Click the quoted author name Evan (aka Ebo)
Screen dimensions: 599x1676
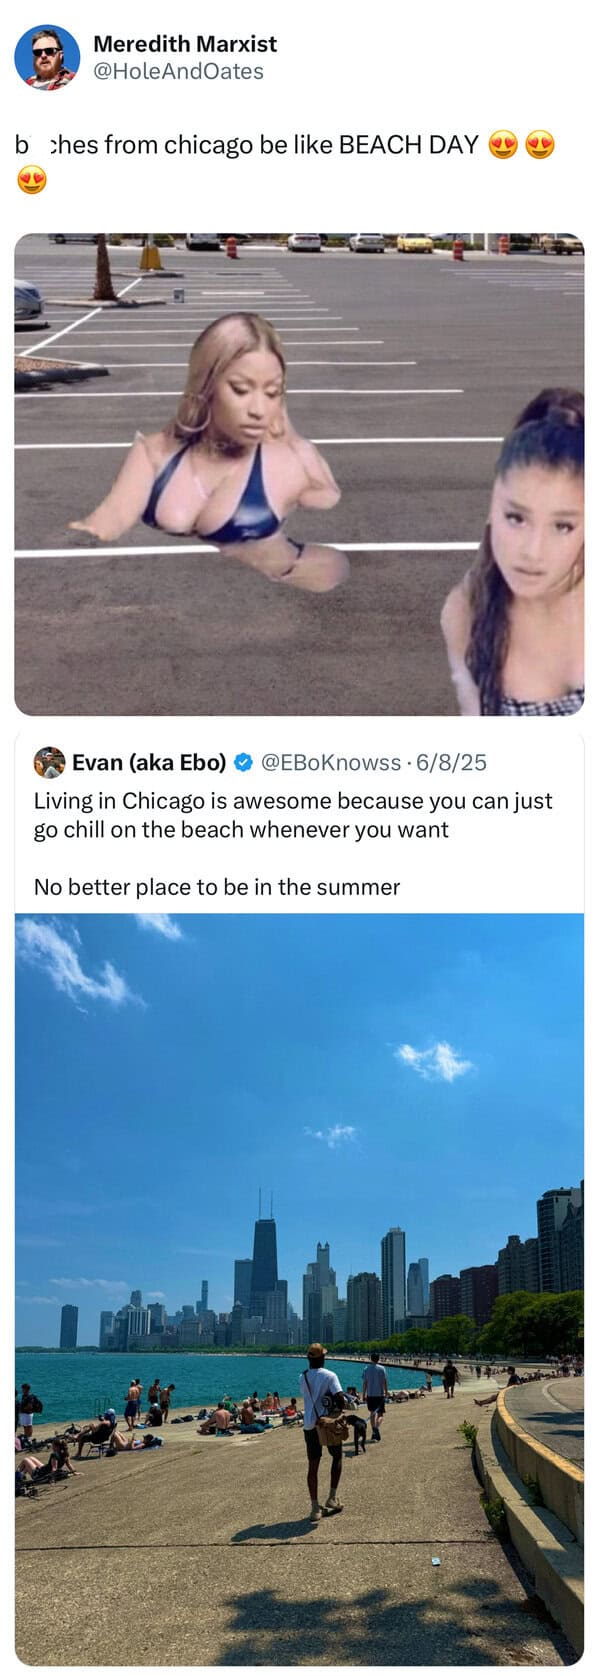point(149,763)
